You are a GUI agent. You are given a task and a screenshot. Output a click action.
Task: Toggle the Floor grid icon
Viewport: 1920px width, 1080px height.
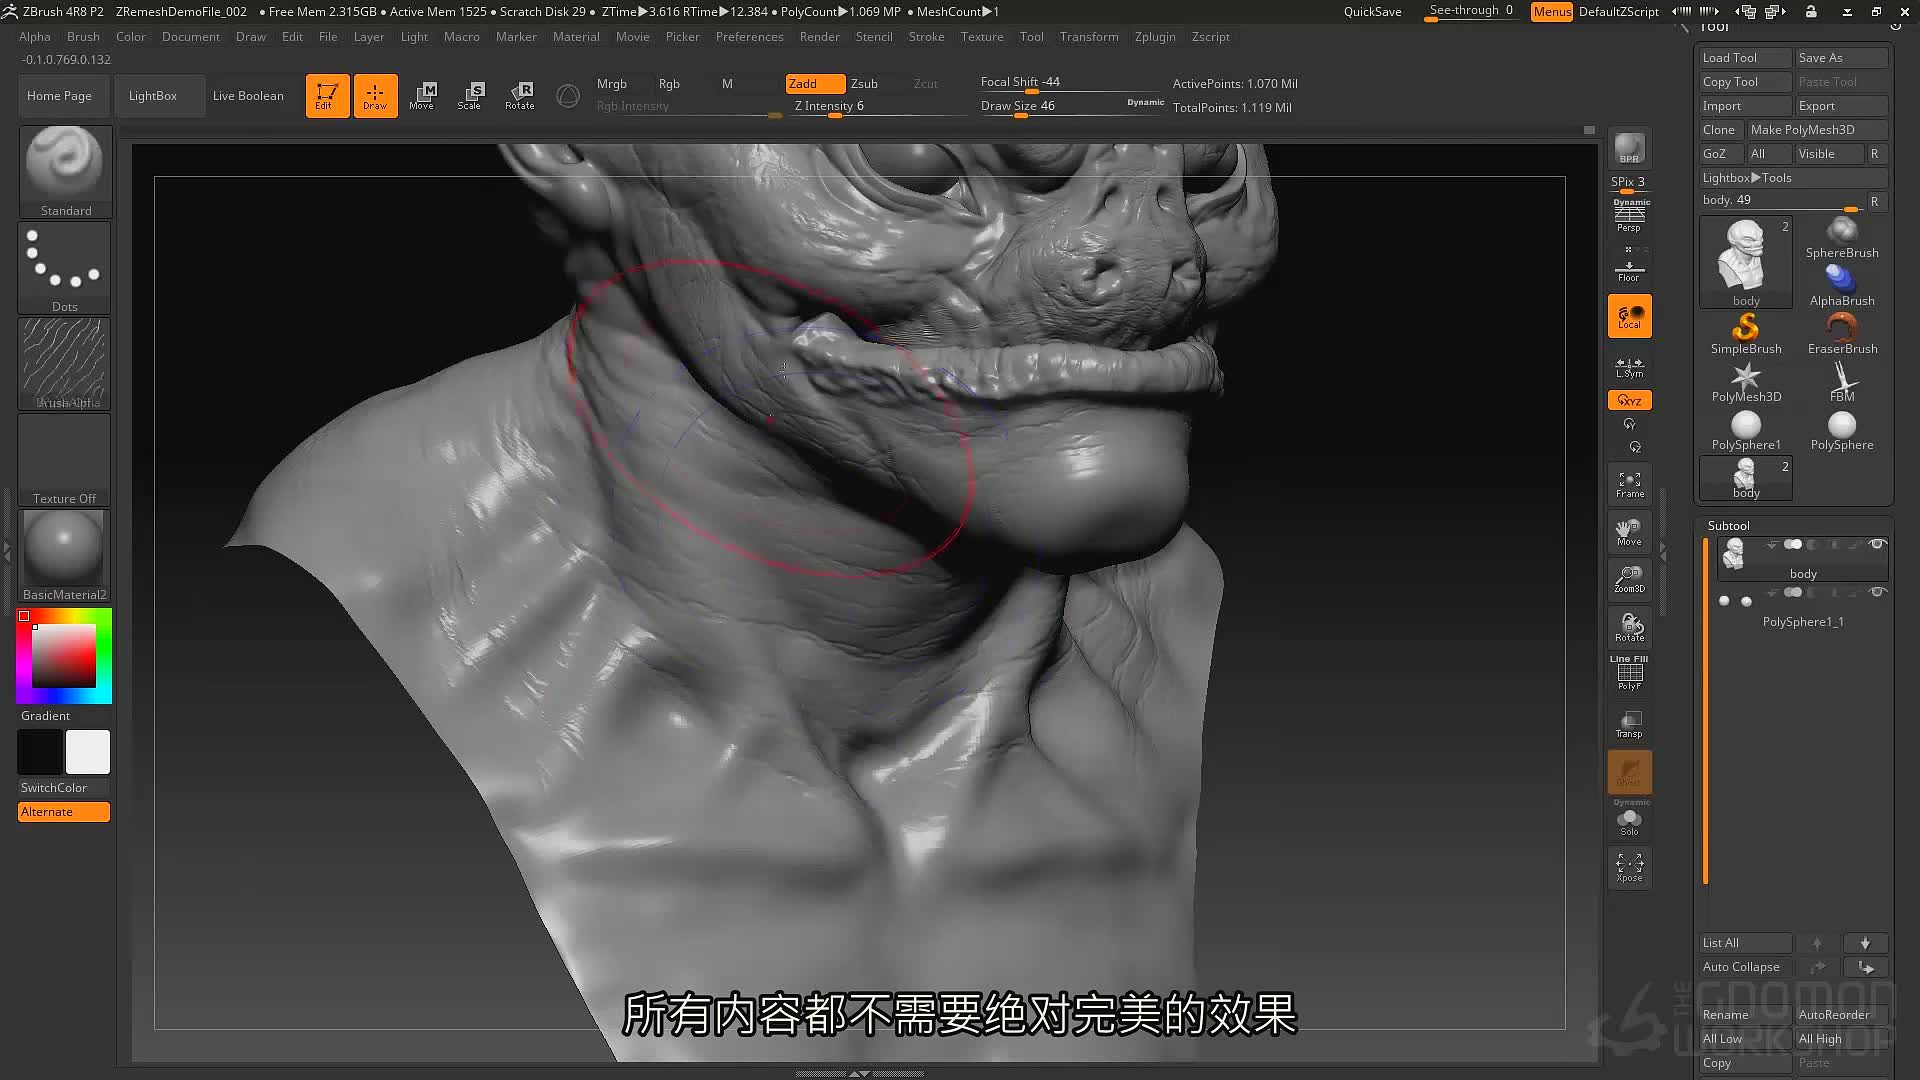[x=1629, y=268]
